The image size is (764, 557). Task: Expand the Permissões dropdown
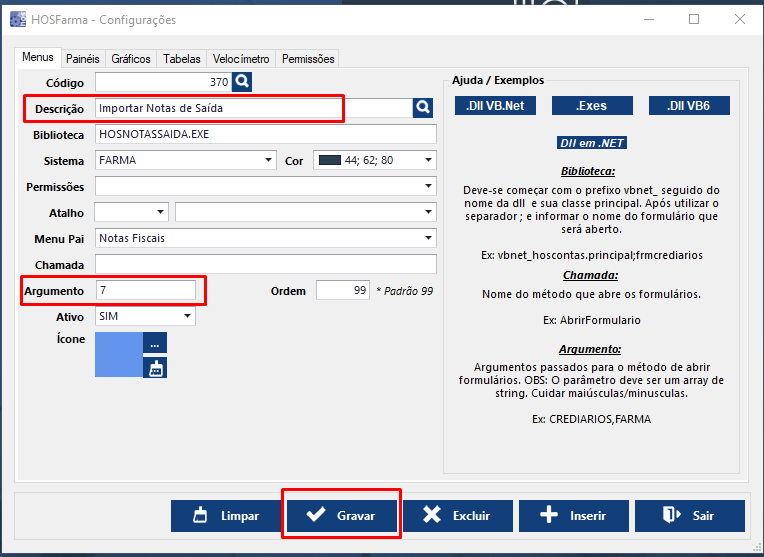coord(428,186)
